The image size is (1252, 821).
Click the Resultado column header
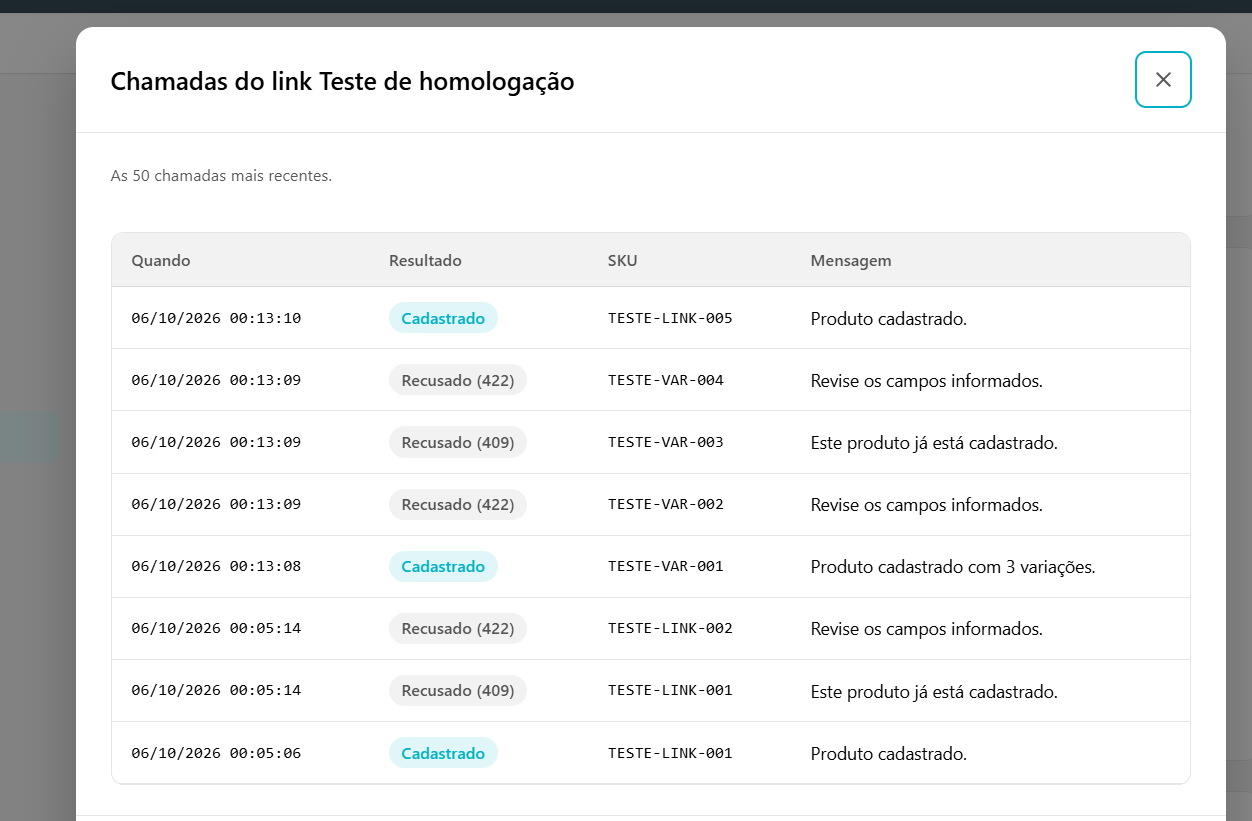click(x=425, y=260)
